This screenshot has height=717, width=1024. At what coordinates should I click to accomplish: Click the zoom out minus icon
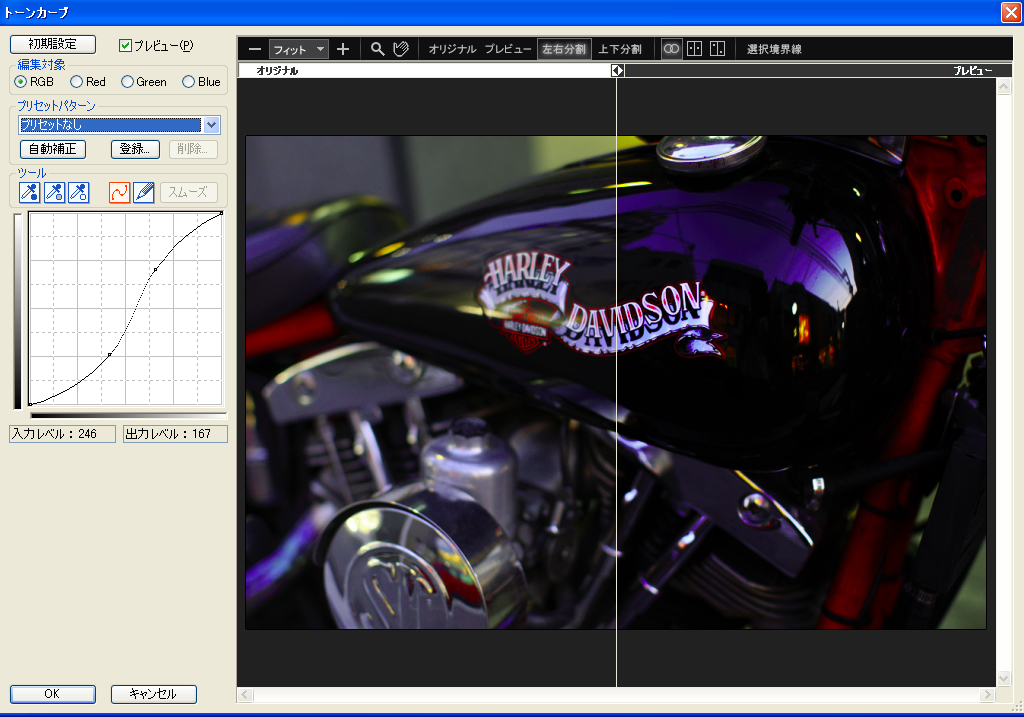[x=255, y=49]
